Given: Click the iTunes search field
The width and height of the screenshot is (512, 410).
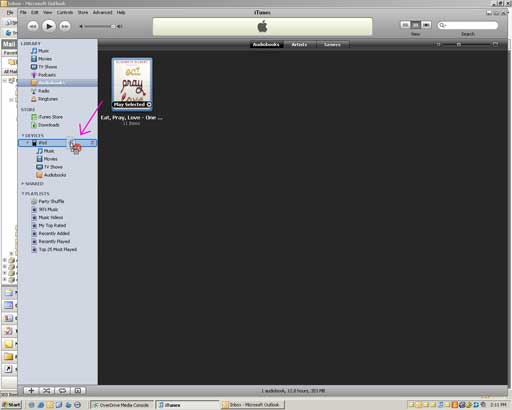Looking at the screenshot, I should 468,25.
